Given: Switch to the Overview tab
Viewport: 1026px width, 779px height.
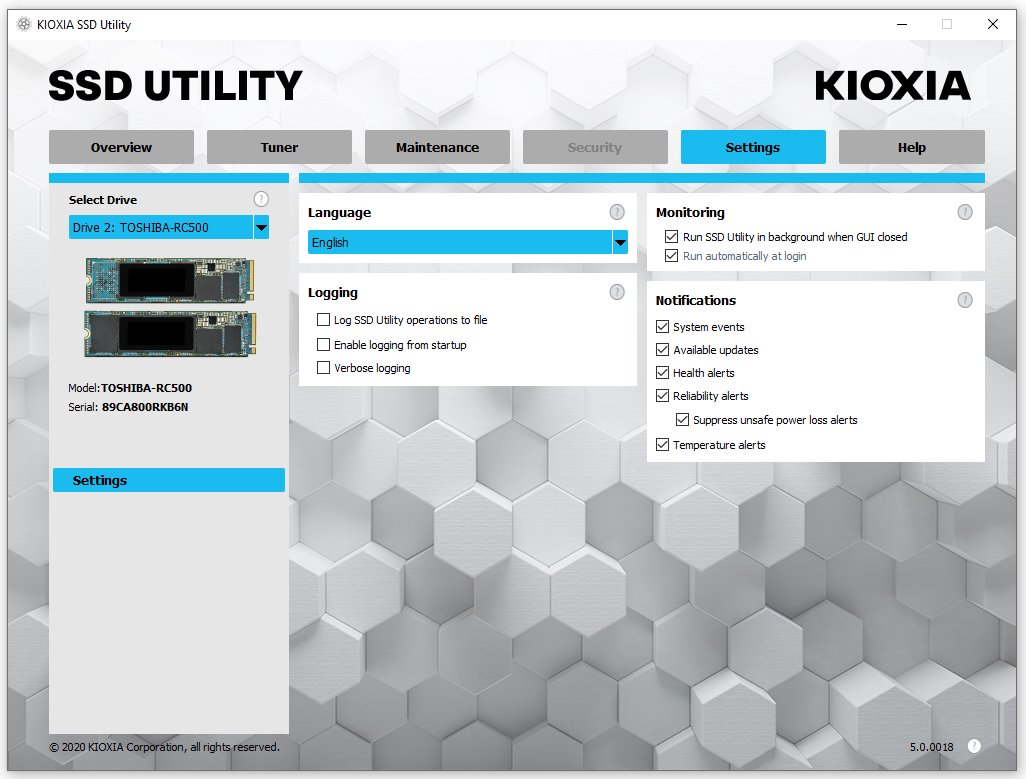Looking at the screenshot, I should 121,147.
